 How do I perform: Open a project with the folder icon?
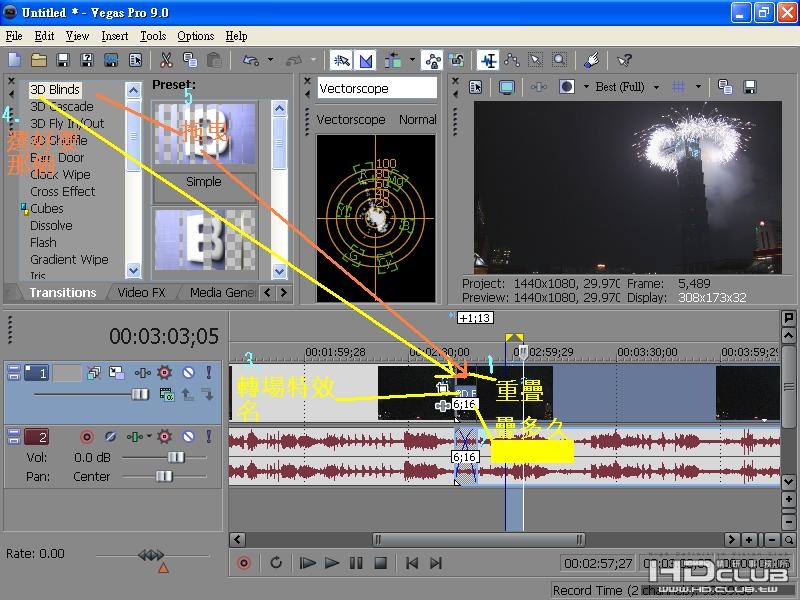click(x=39, y=60)
